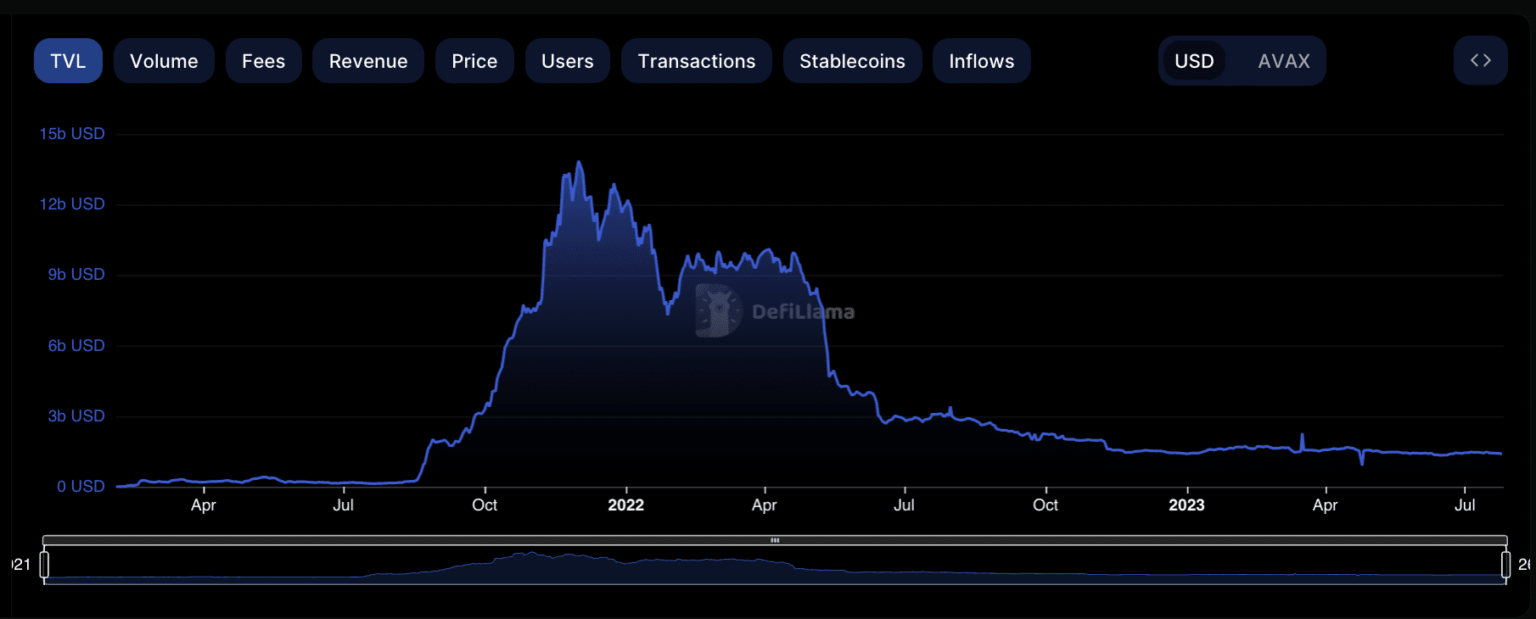Switch denomination to AVAX
This screenshot has height=619, width=1536.
point(1283,61)
